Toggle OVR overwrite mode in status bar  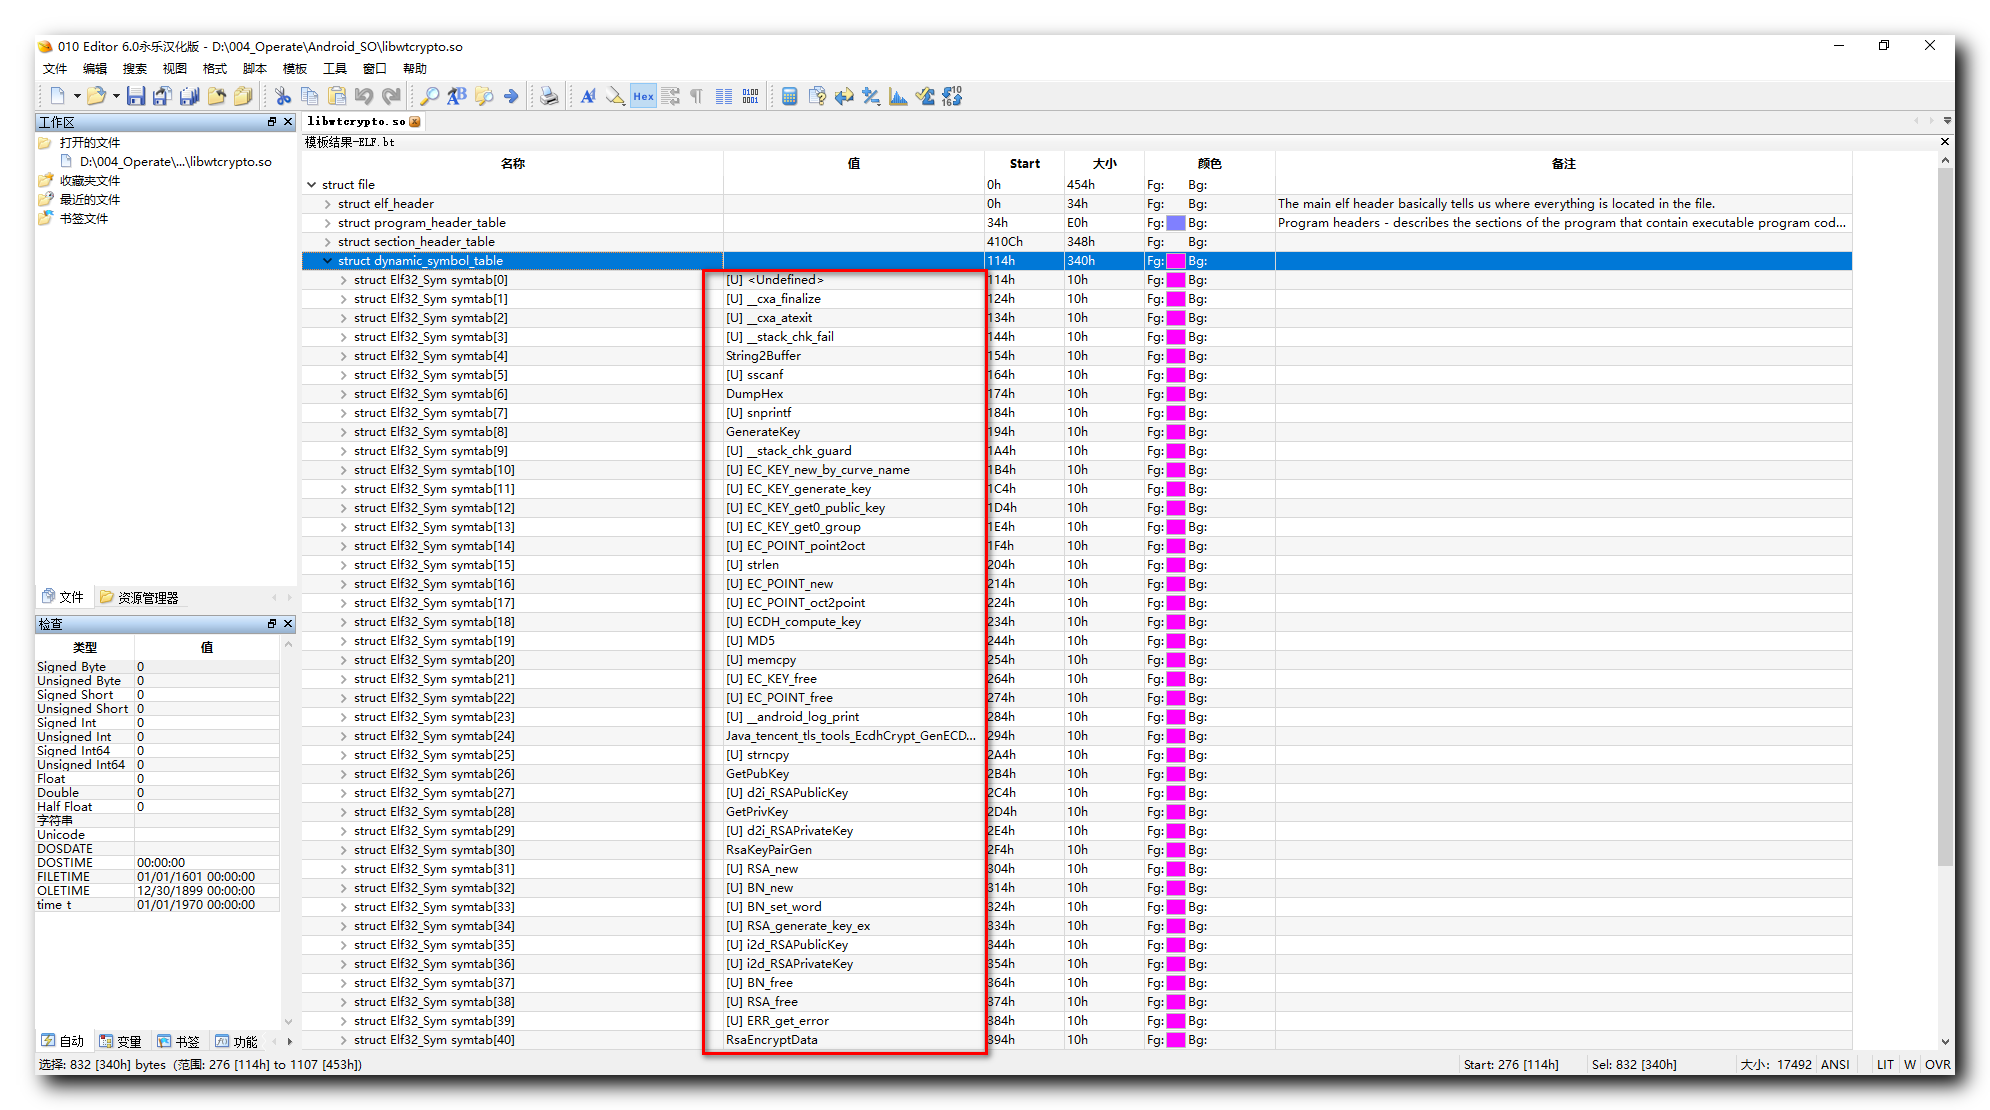coord(1937,1064)
